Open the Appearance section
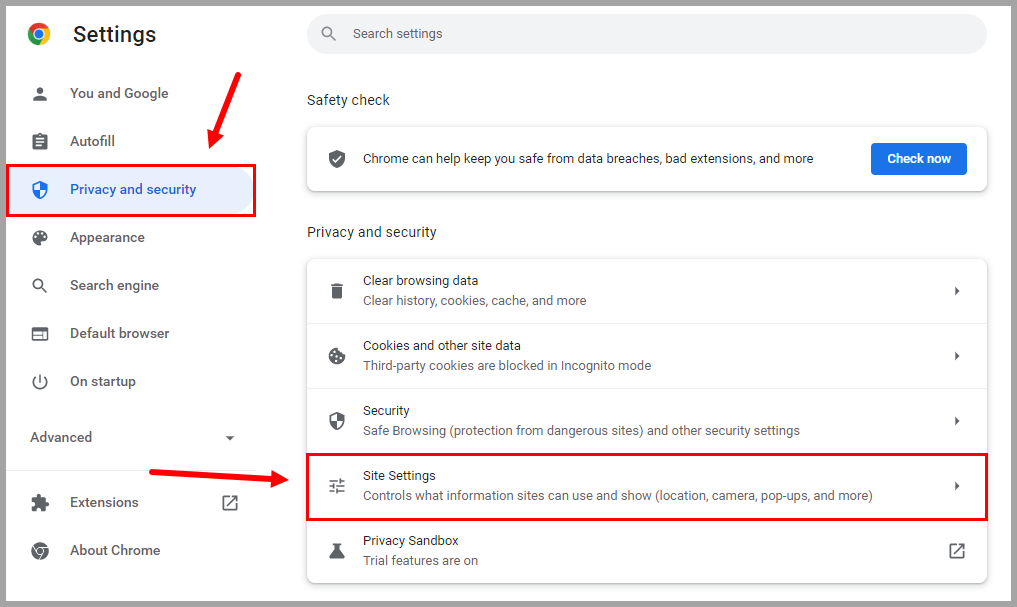Viewport: 1017px width, 607px height. tap(107, 237)
